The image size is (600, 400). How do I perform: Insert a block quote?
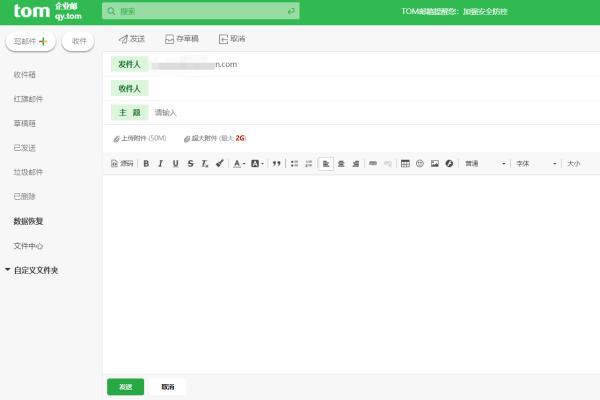[276, 164]
